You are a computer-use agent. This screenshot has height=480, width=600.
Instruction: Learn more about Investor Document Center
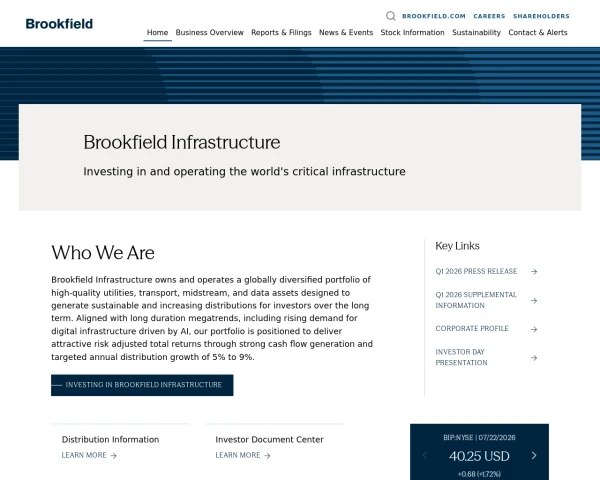[243, 455]
